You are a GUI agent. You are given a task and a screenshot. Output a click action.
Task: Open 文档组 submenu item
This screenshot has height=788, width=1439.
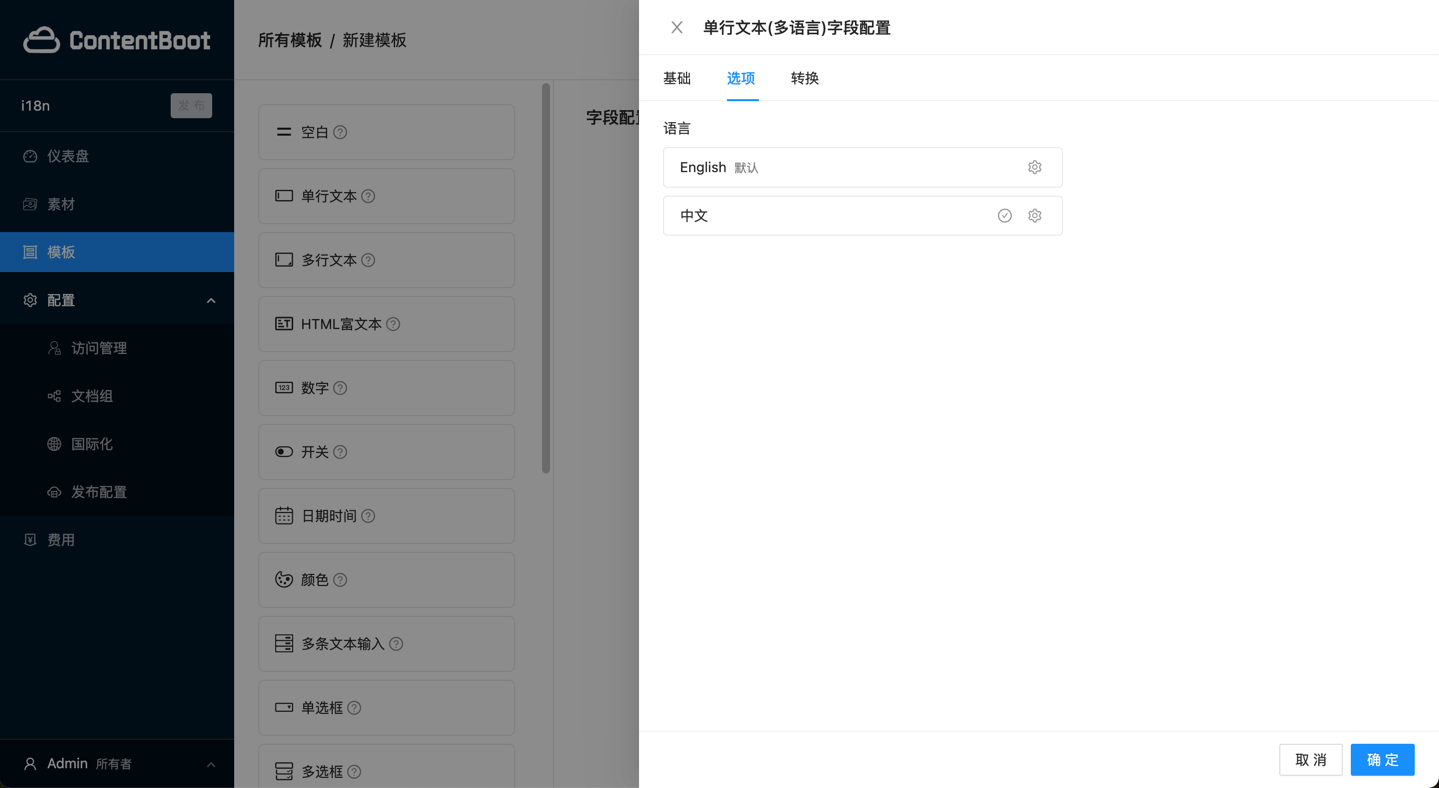(117, 396)
